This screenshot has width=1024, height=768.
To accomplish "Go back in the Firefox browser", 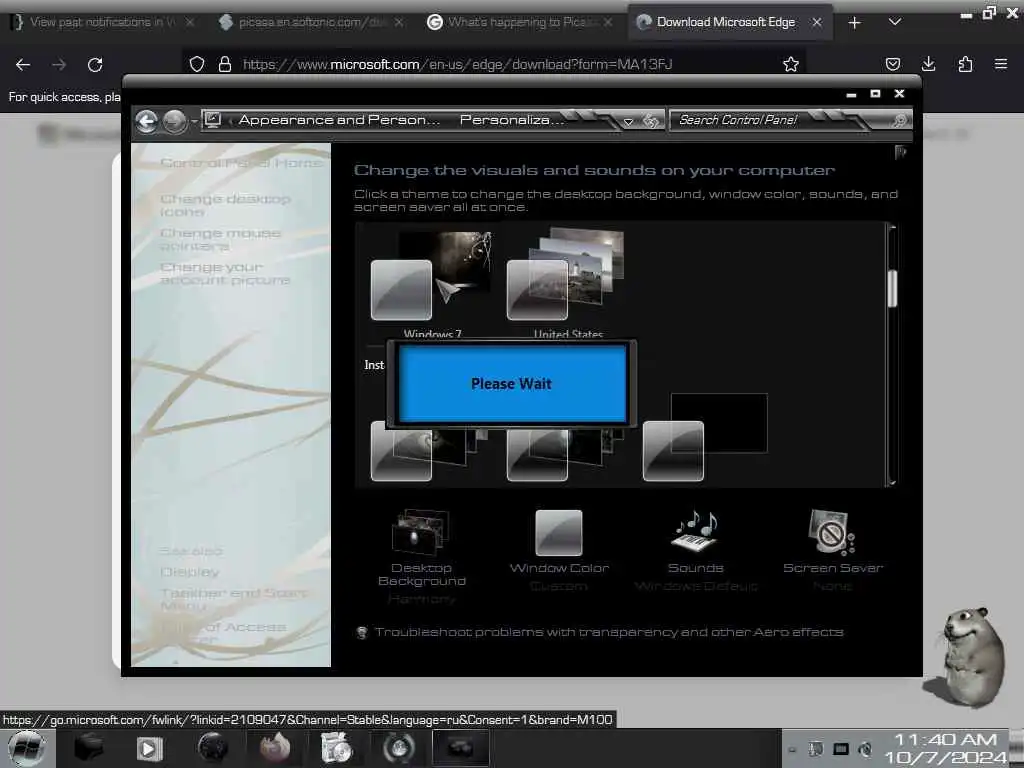I will [23, 64].
